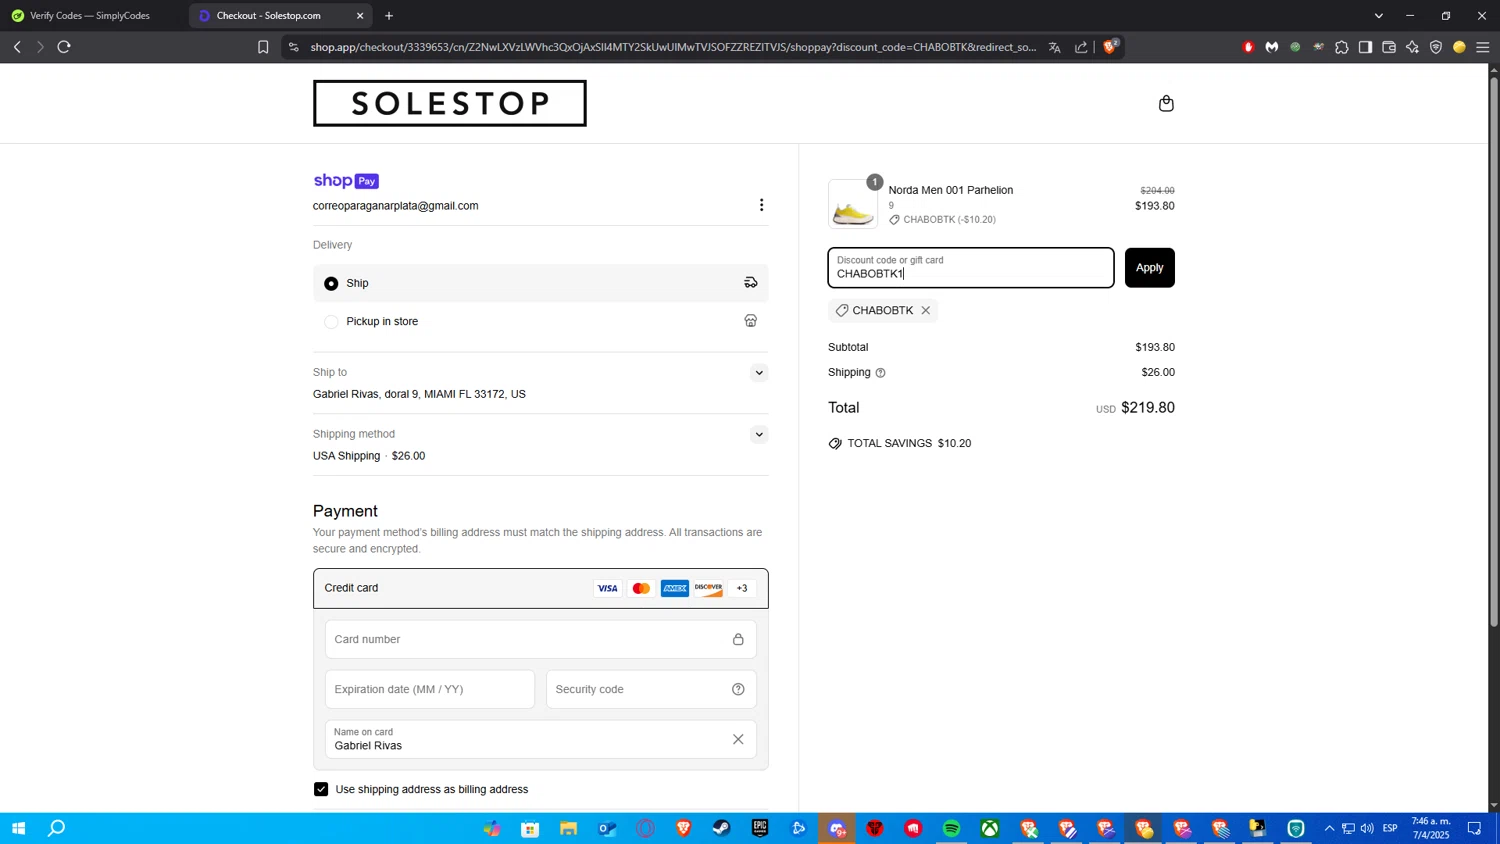
Task: Go back to previous page
Action: 17,47
